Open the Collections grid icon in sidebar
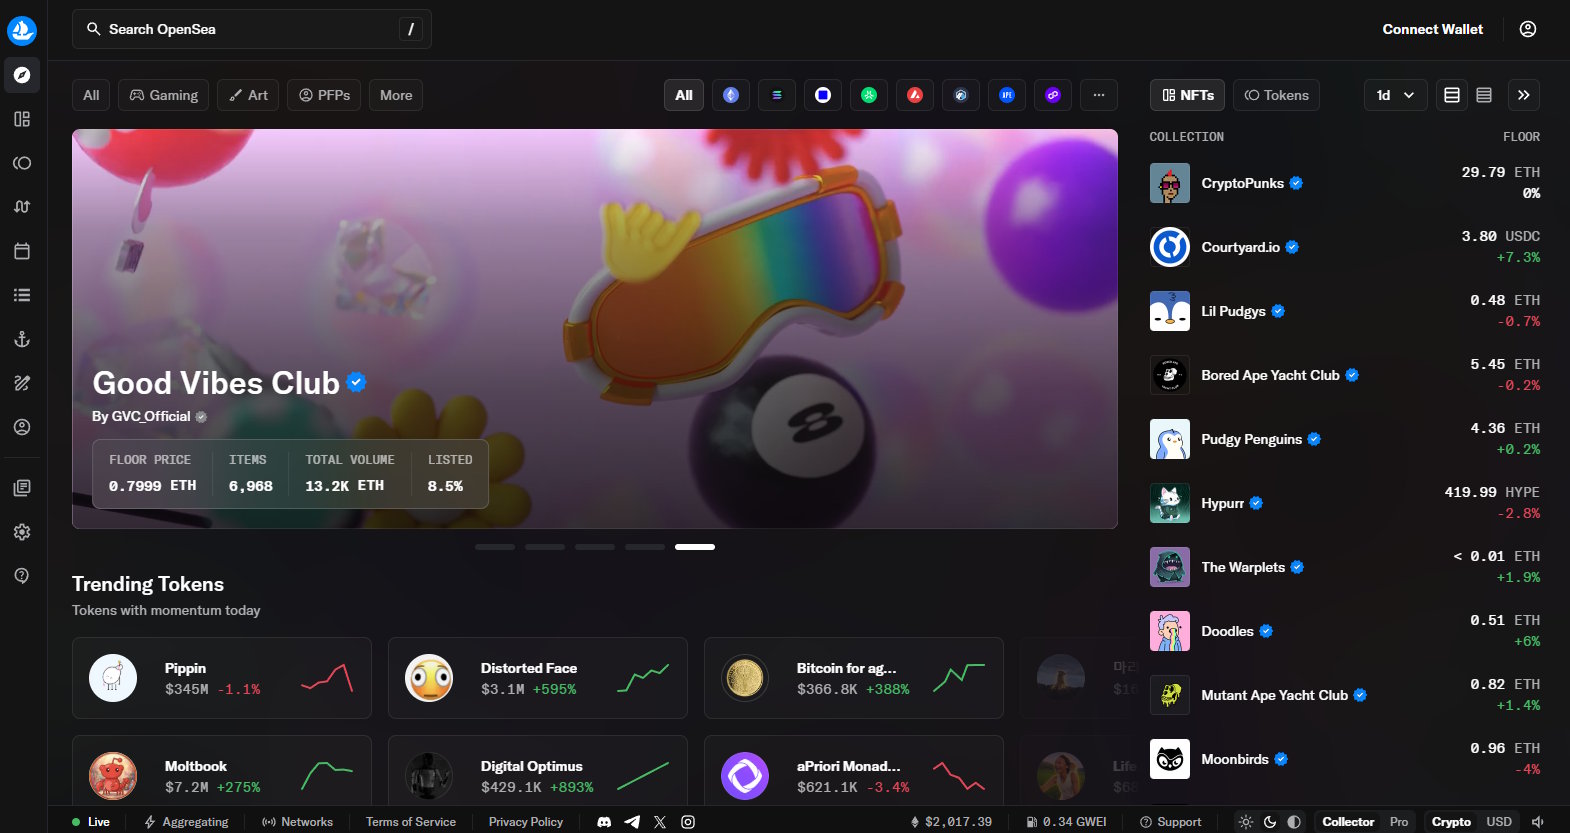 22,119
